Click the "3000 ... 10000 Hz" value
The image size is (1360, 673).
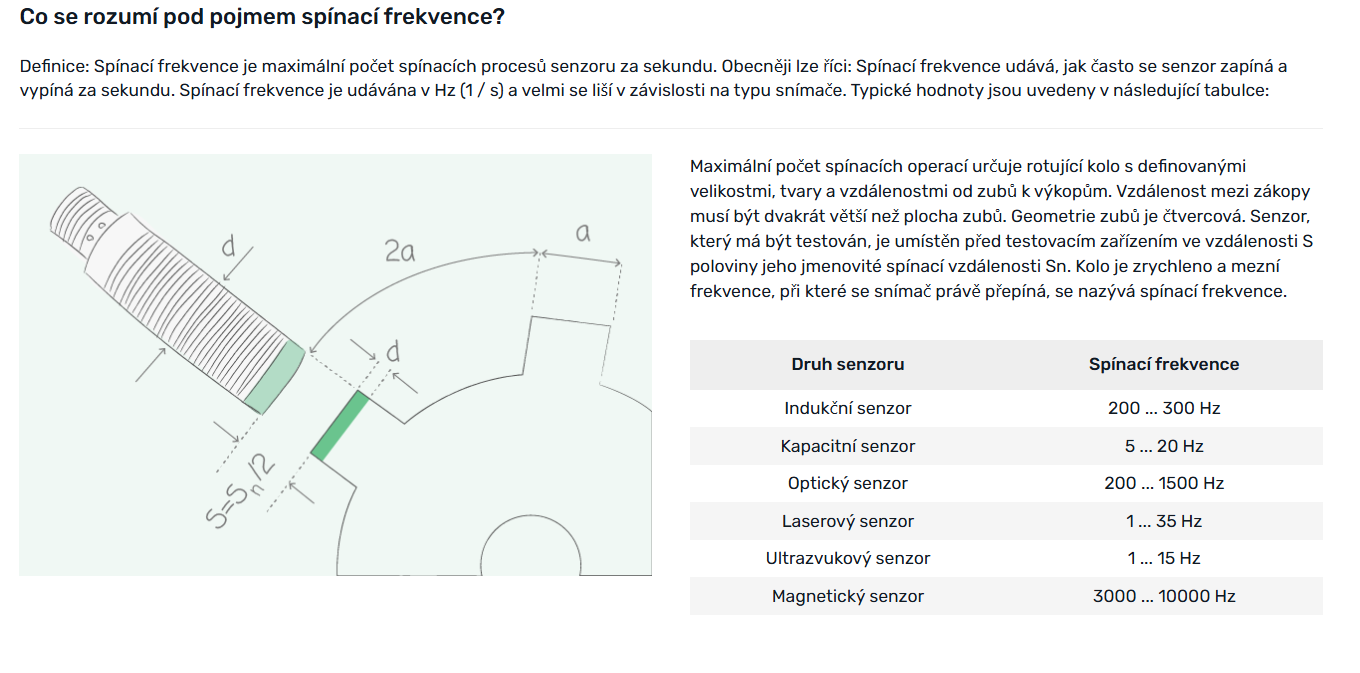point(1164,596)
